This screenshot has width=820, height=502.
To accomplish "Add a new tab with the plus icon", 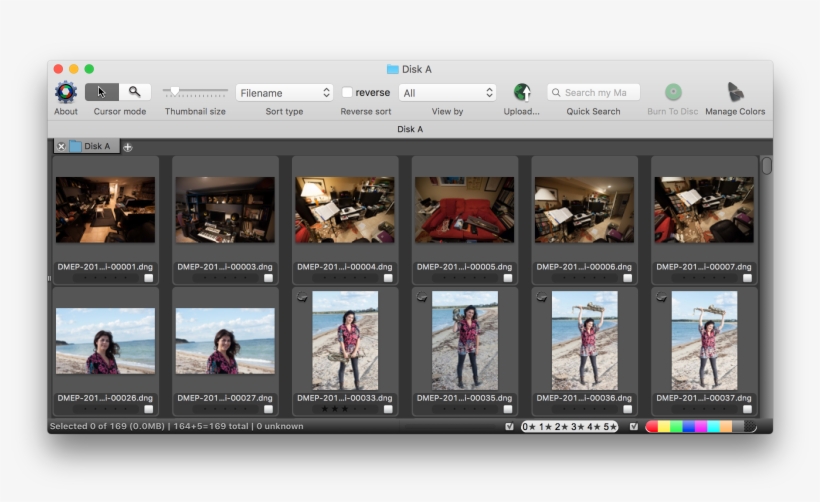I will pos(128,147).
